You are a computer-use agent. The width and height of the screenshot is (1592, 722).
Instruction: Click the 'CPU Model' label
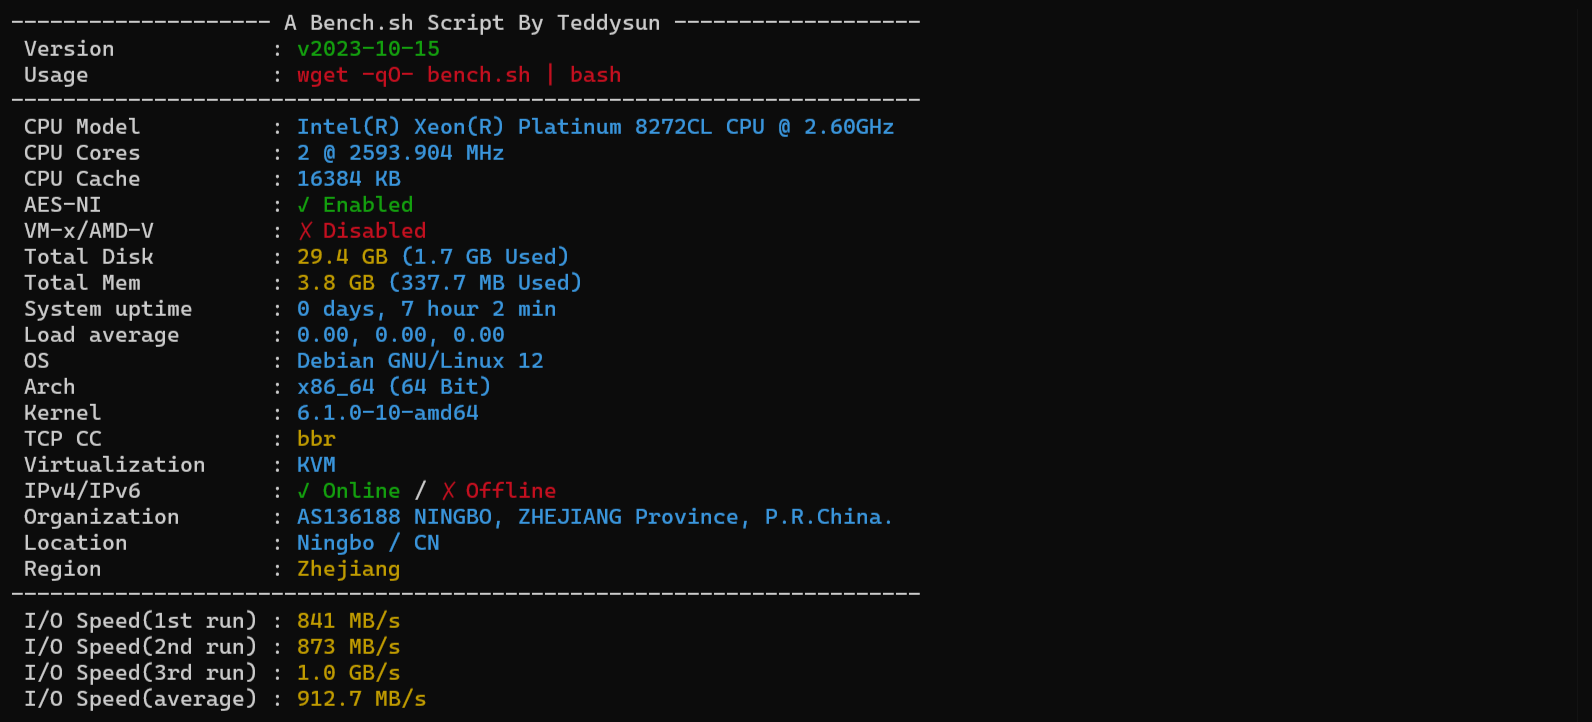pos(82,127)
